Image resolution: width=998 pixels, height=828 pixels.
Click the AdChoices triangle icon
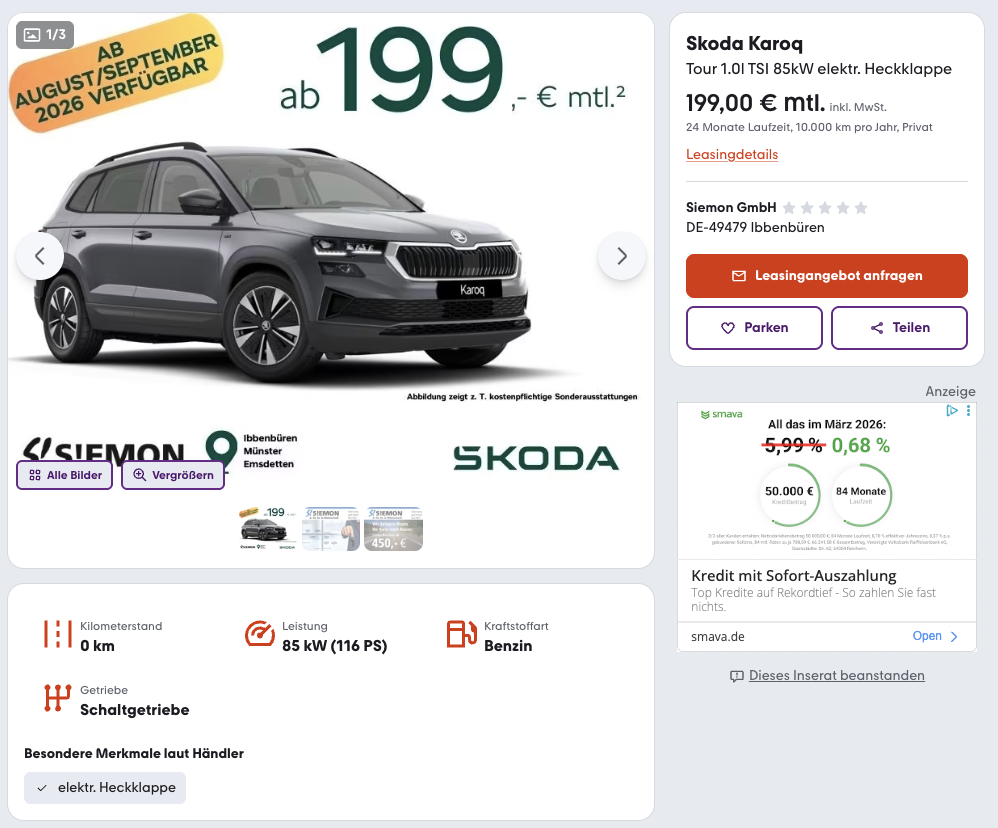953,411
